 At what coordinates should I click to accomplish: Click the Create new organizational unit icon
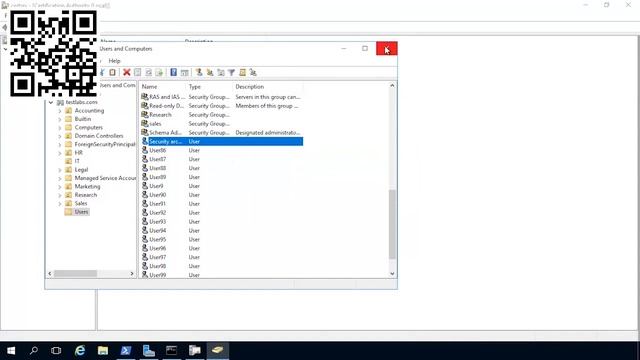point(221,72)
